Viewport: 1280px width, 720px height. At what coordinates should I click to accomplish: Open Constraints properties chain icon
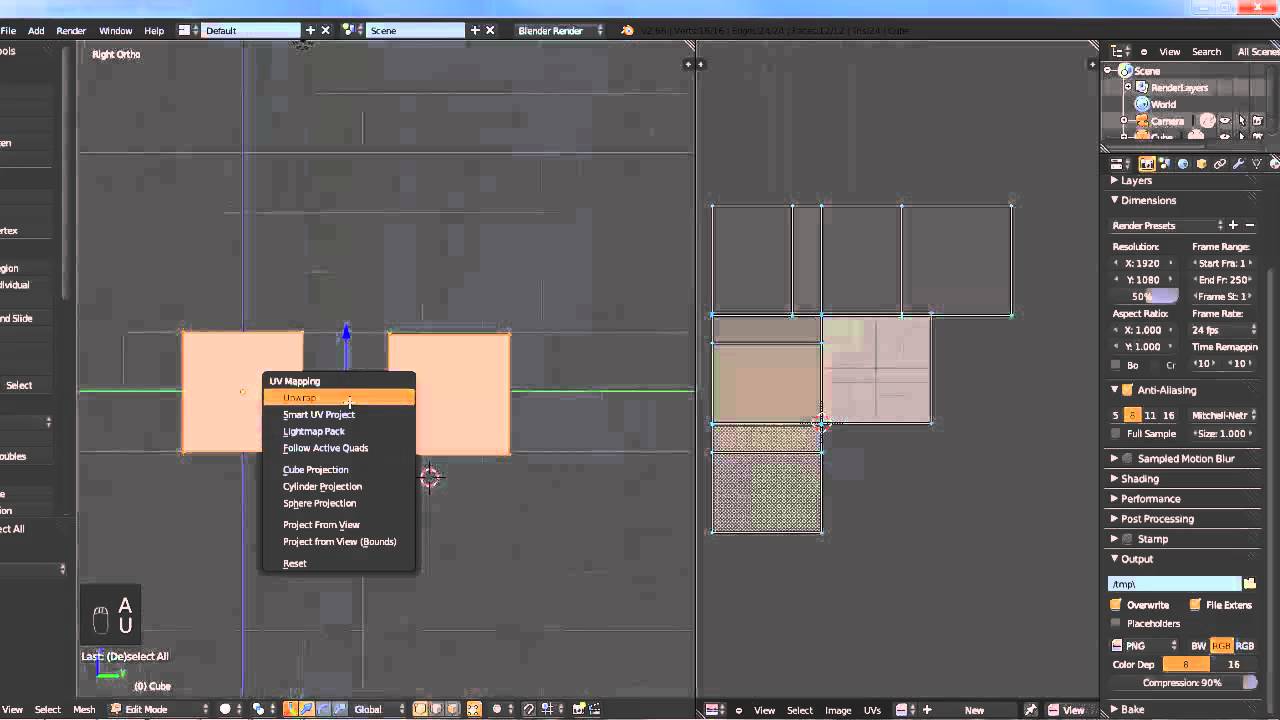pyautogui.click(x=1219, y=164)
